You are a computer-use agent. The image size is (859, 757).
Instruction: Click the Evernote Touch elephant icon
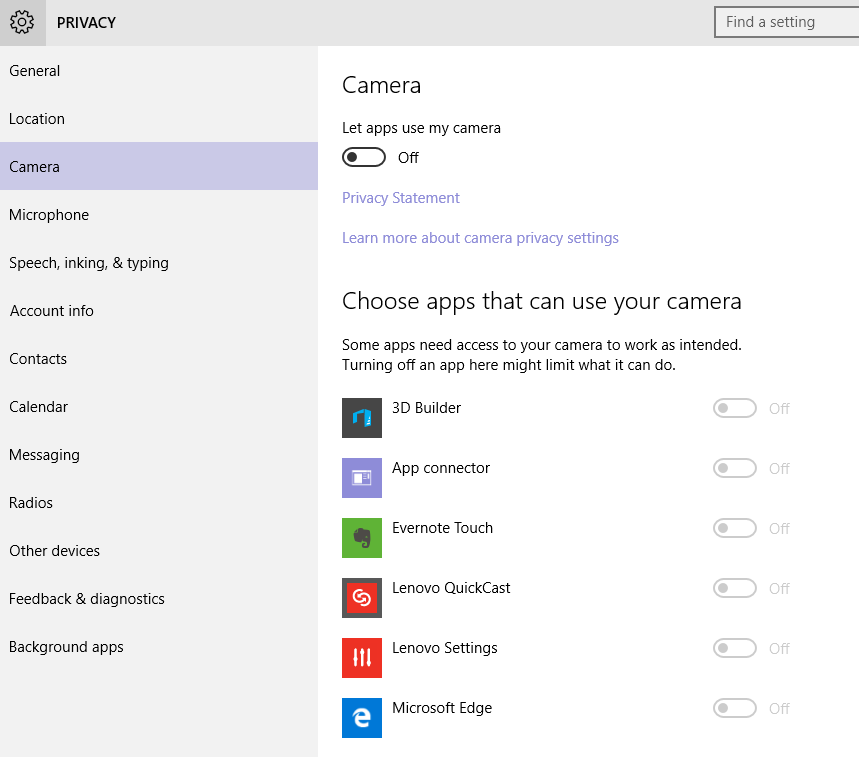362,538
